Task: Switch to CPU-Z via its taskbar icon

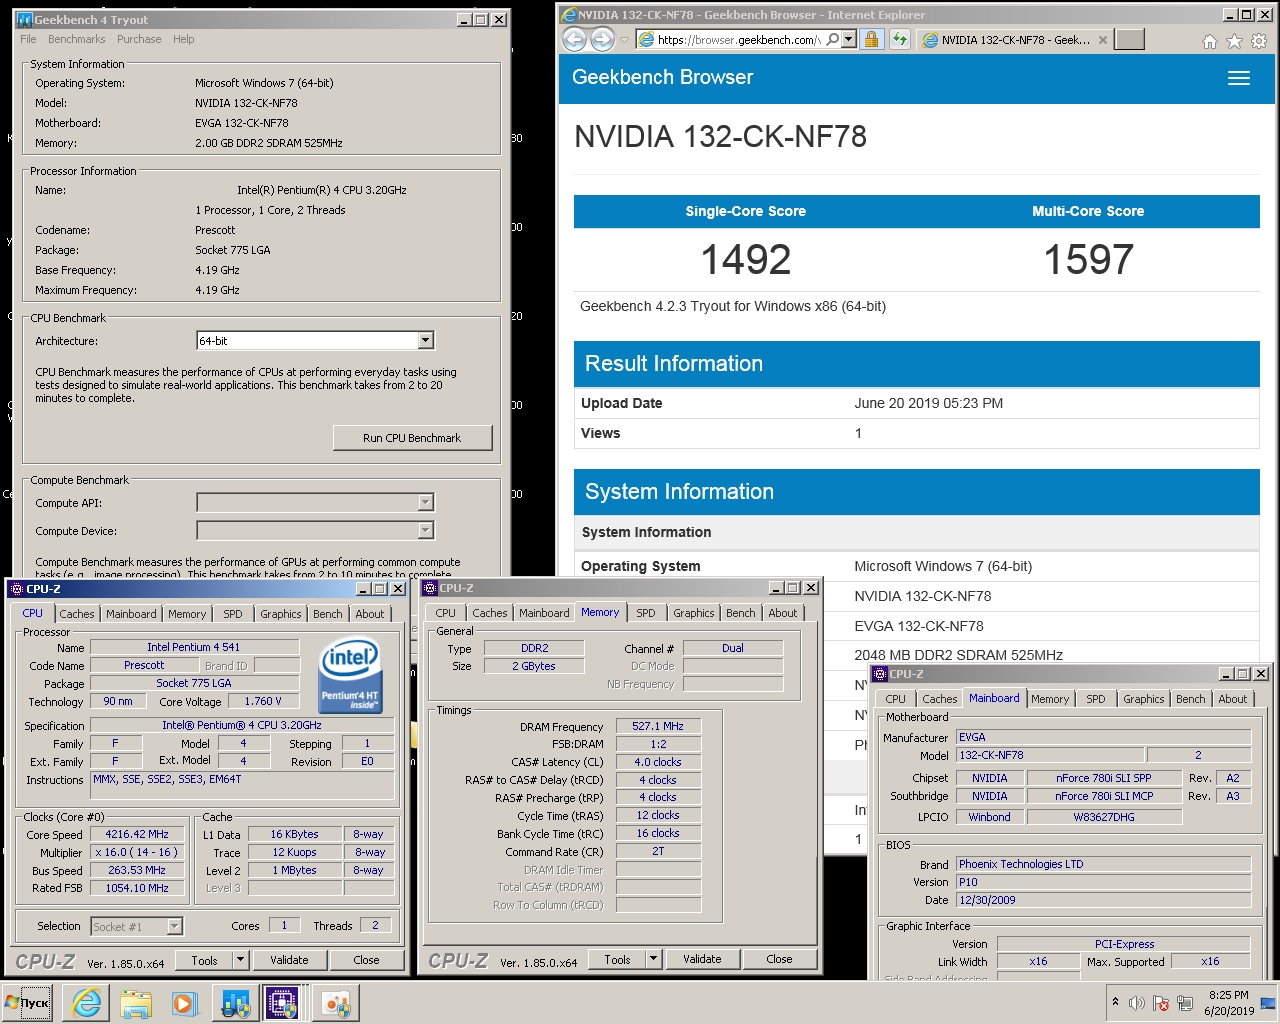Action: click(x=283, y=1003)
